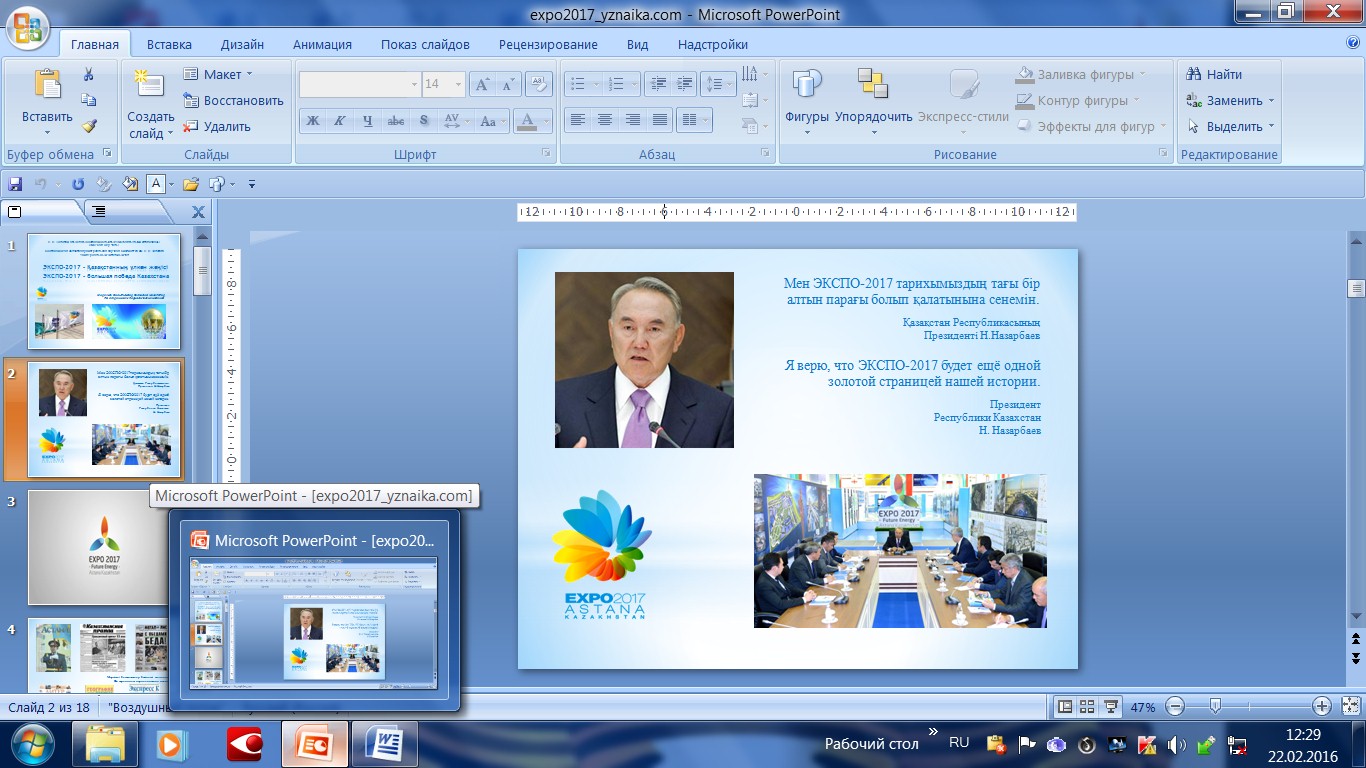Select the Format Painter brush icon
This screenshot has width=1366, height=768.
[x=89, y=126]
